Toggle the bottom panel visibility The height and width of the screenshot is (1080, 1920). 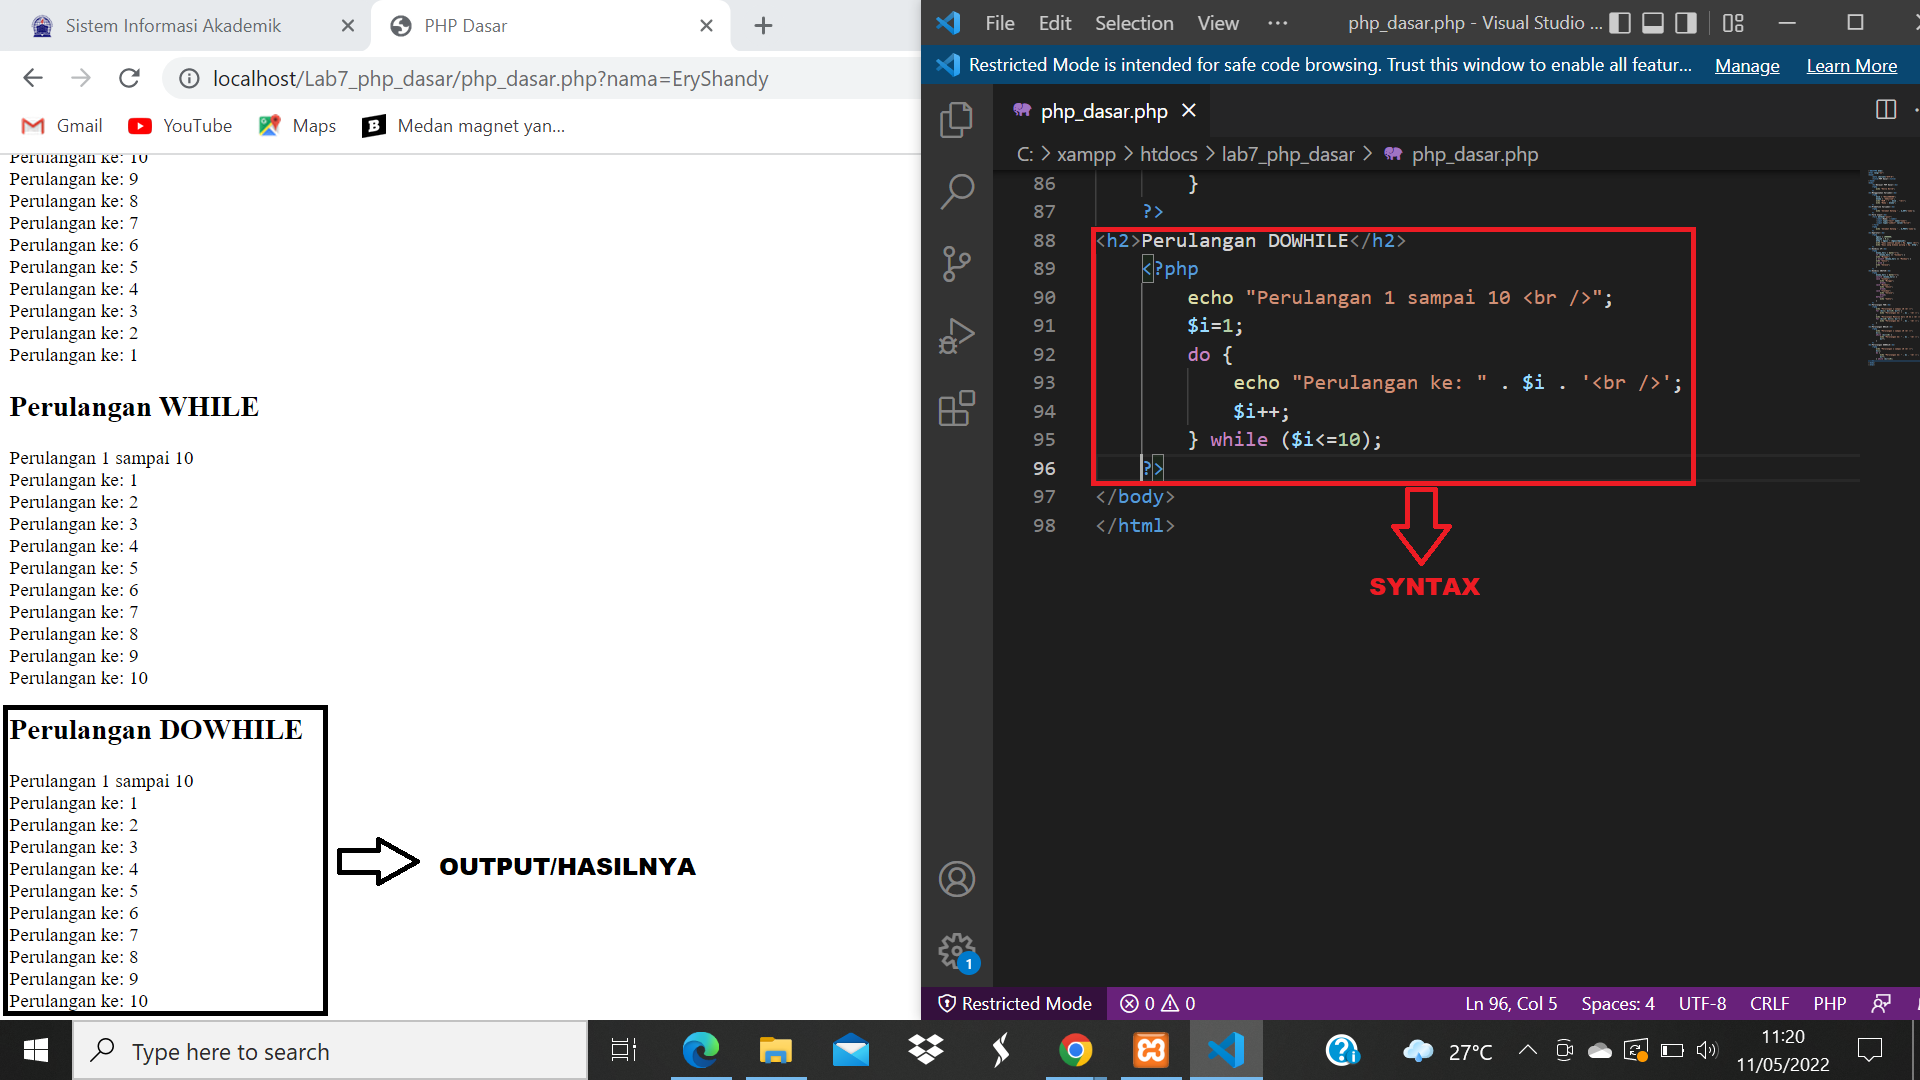(x=1655, y=22)
